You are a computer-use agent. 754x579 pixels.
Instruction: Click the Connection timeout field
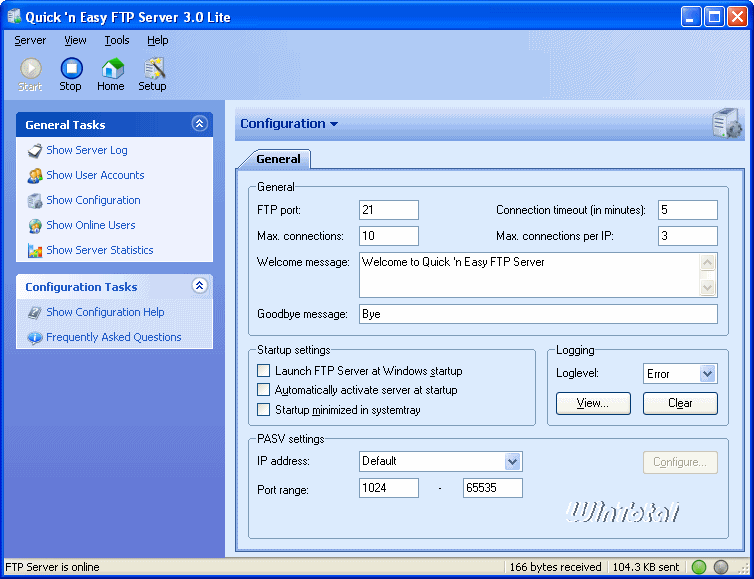point(688,210)
